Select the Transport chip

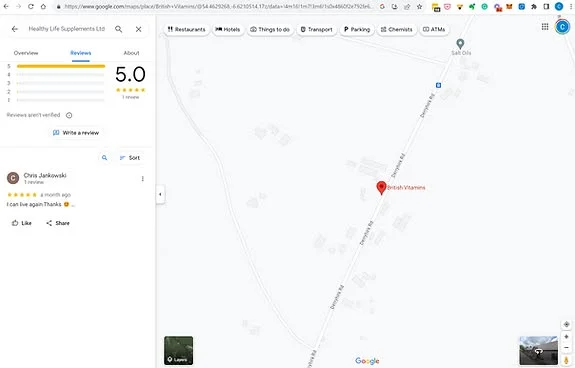point(316,29)
